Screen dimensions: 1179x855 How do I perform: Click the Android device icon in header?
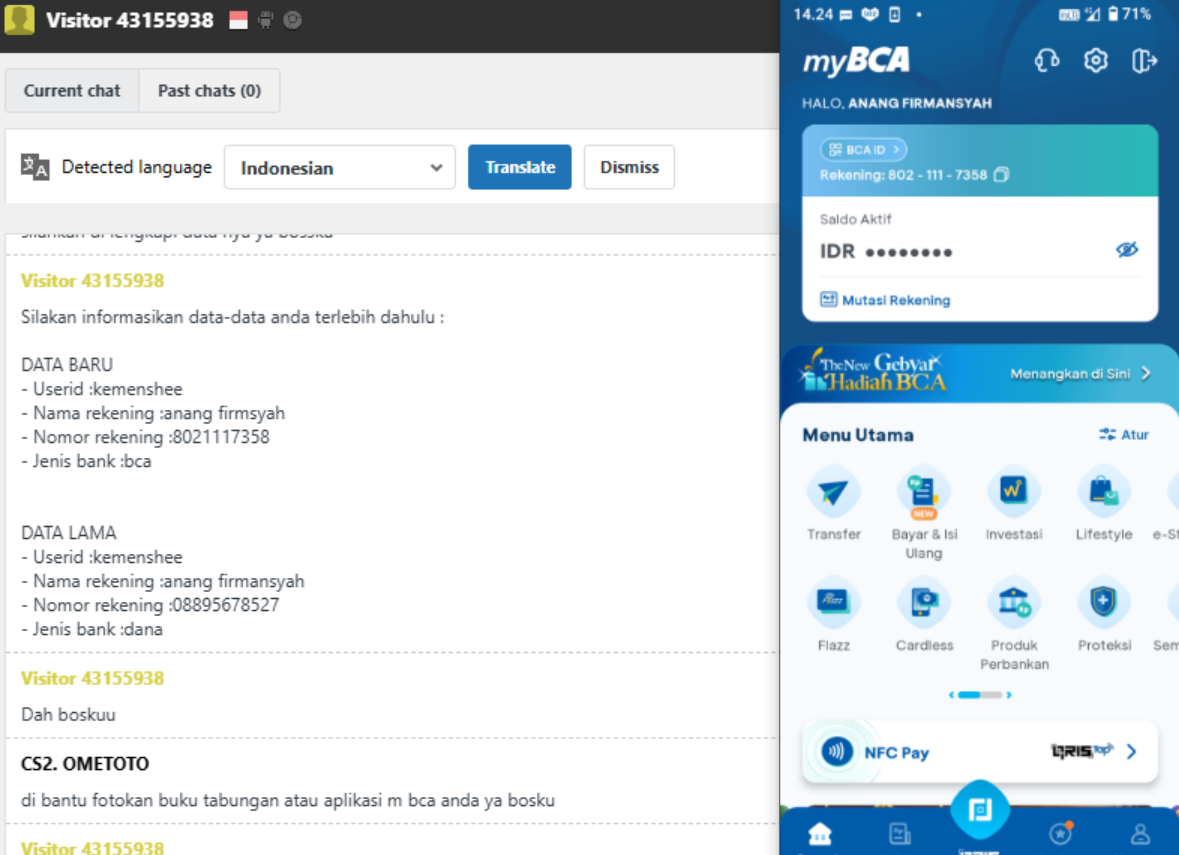pyautogui.click(x=265, y=20)
